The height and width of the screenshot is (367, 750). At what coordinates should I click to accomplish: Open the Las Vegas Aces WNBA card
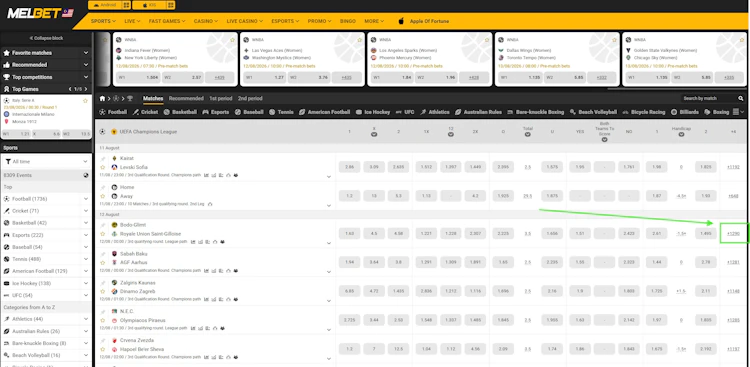coord(301,59)
